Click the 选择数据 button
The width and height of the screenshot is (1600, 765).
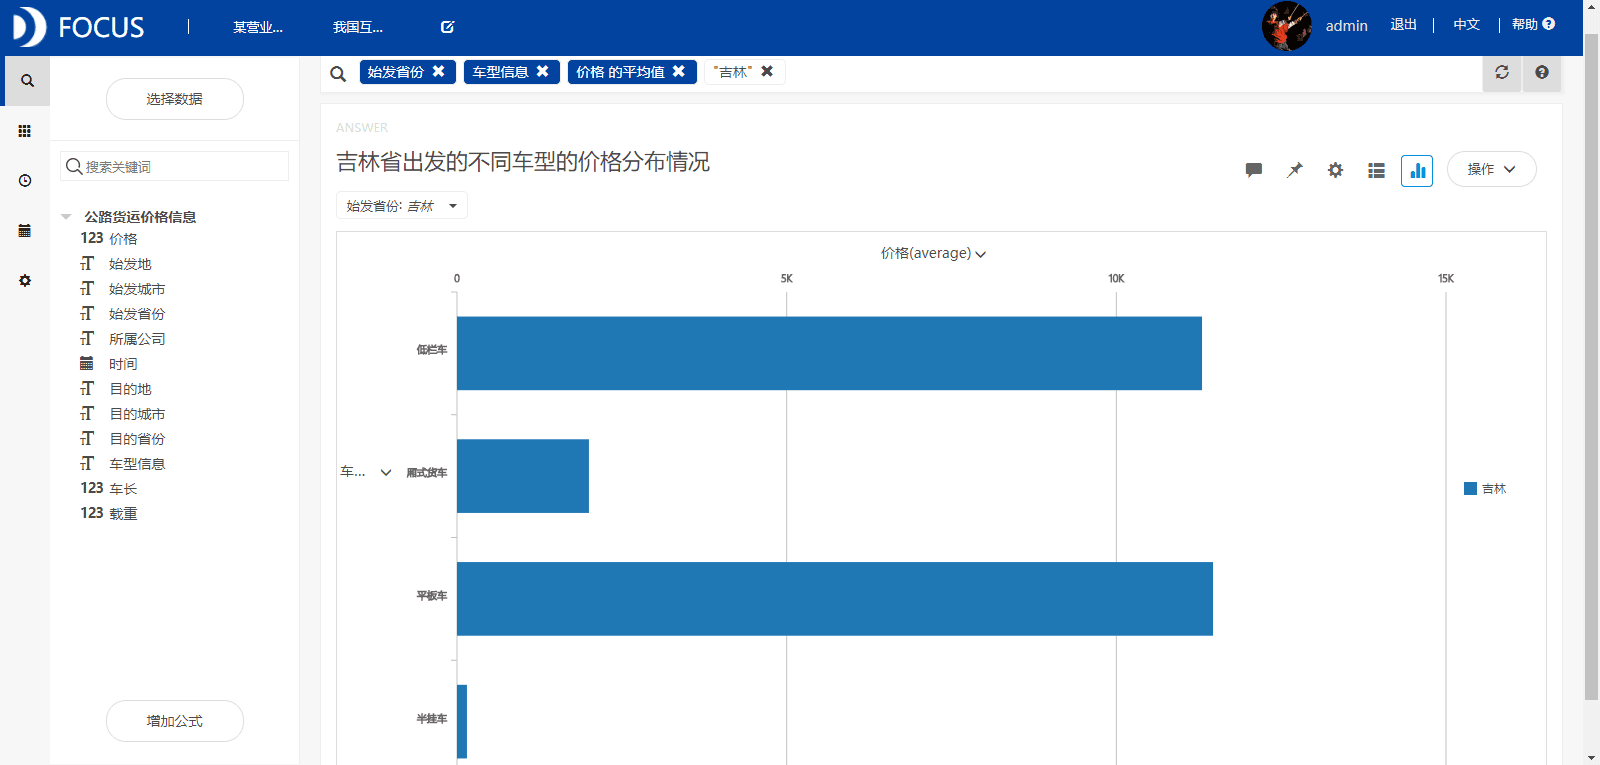point(175,99)
